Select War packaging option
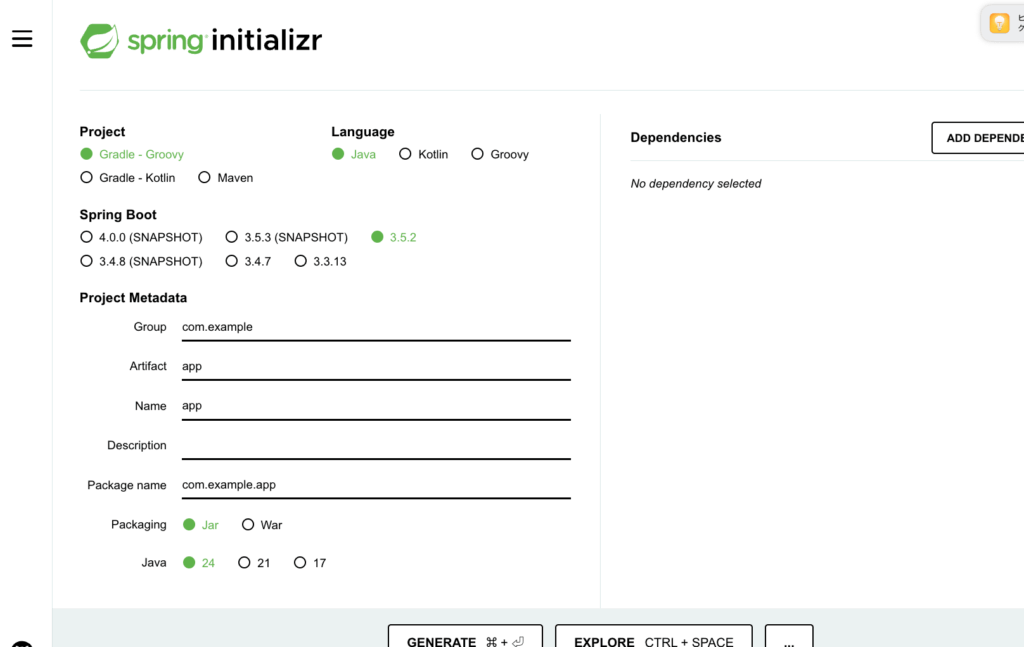The height and width of the screenshot is (647, 1024). [261, 525]
